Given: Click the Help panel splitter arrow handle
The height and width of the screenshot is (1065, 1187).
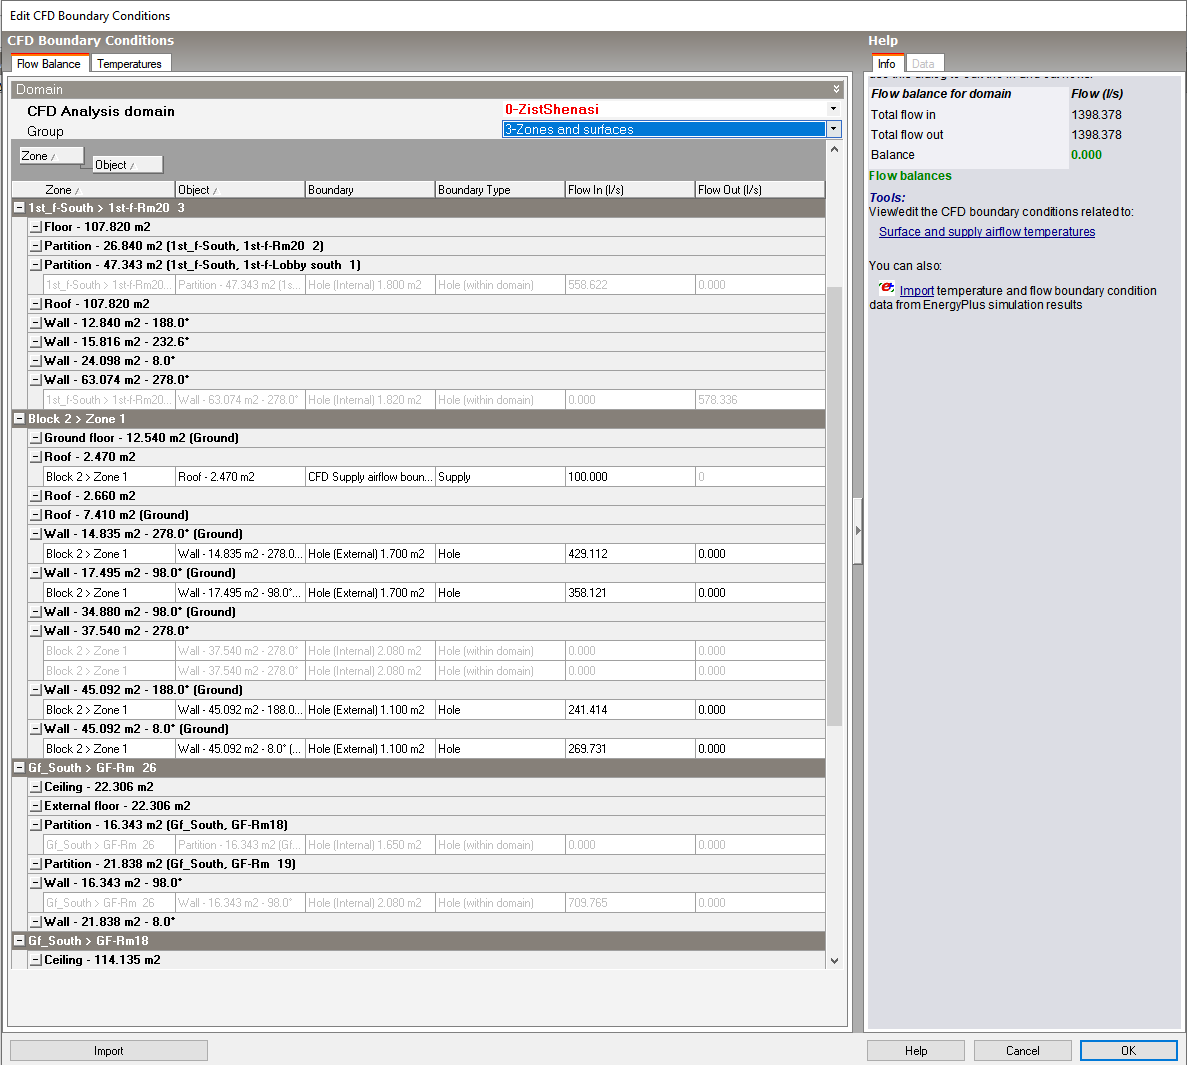Looking at the screenshot, I should 858,531.
